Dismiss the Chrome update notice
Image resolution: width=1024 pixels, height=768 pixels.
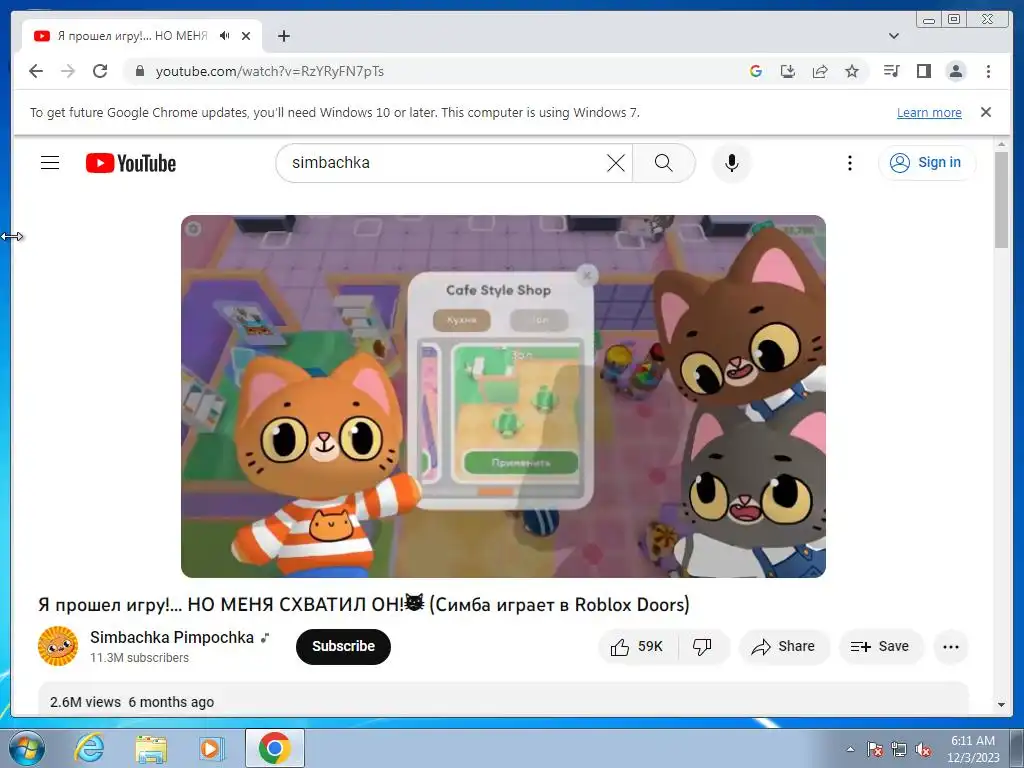click(x=986, y=112)
